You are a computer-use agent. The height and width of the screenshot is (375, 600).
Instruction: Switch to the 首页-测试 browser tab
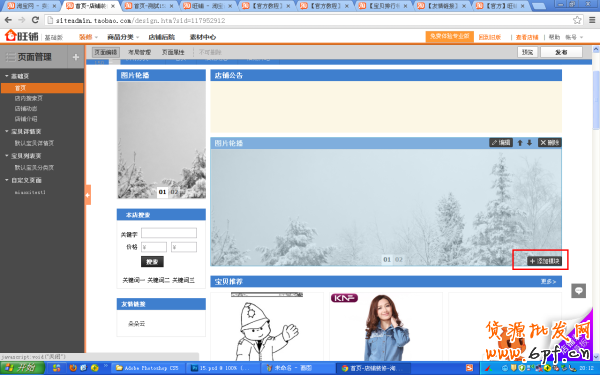click(x=149, y=6)
